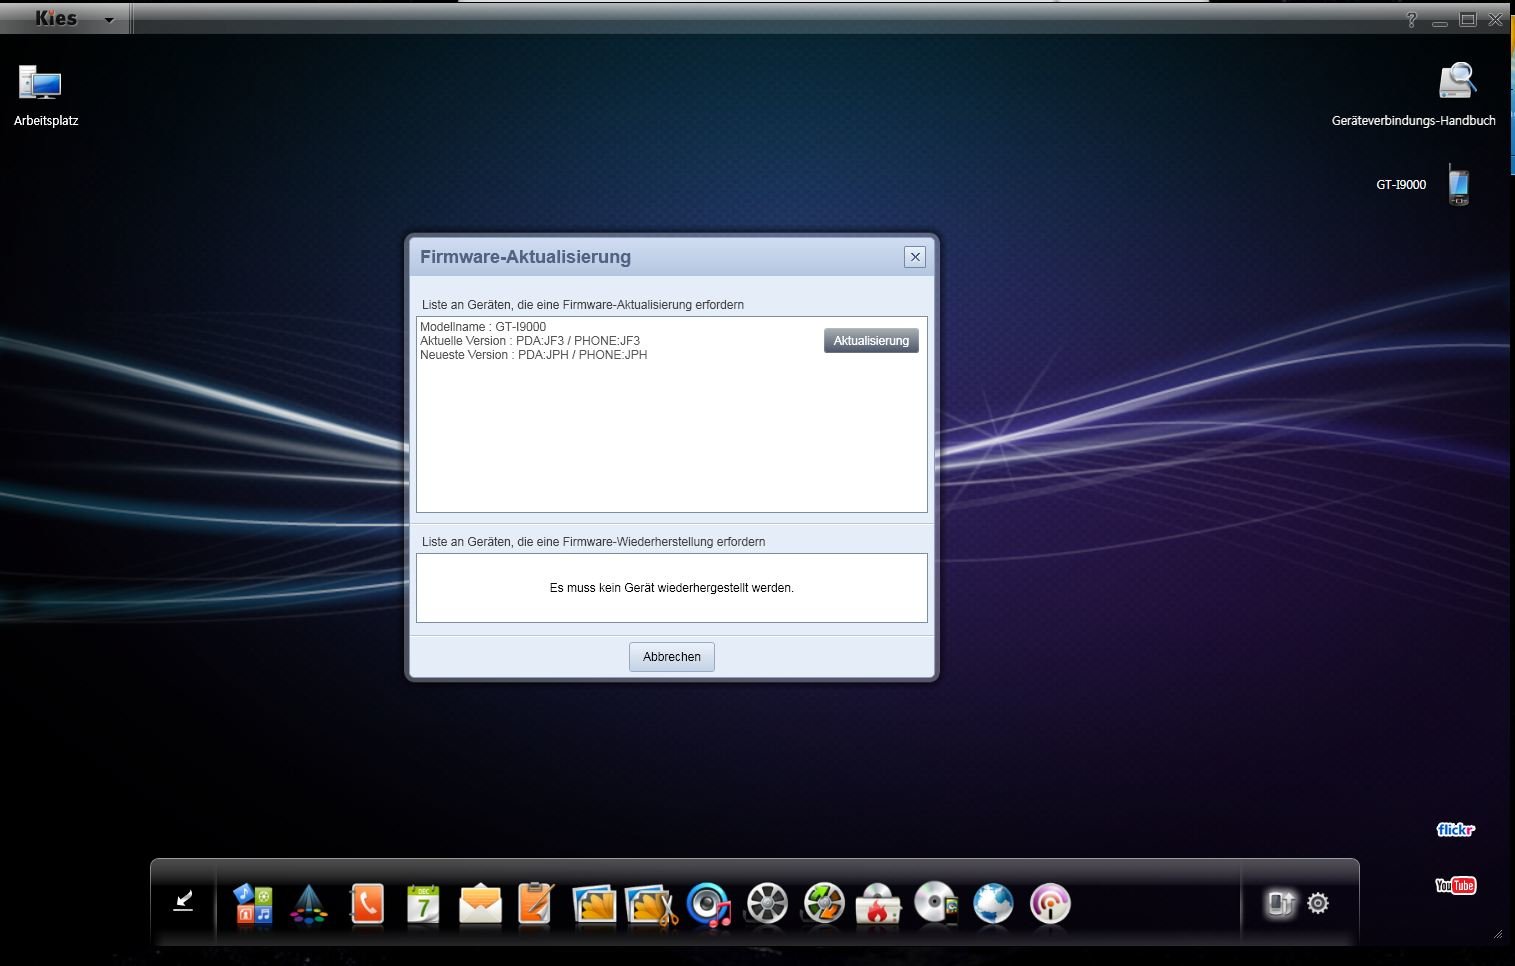Click 'Aktuelle Version : PDA:JF3 / PHONE:JF3' text
Viewport: 1515px width, 966px height.
click(530, 341)
